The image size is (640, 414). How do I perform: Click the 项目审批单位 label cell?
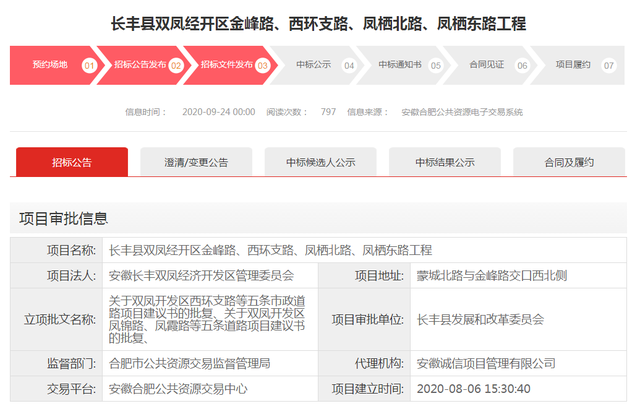pyautogui.click(x=364, y=319)
